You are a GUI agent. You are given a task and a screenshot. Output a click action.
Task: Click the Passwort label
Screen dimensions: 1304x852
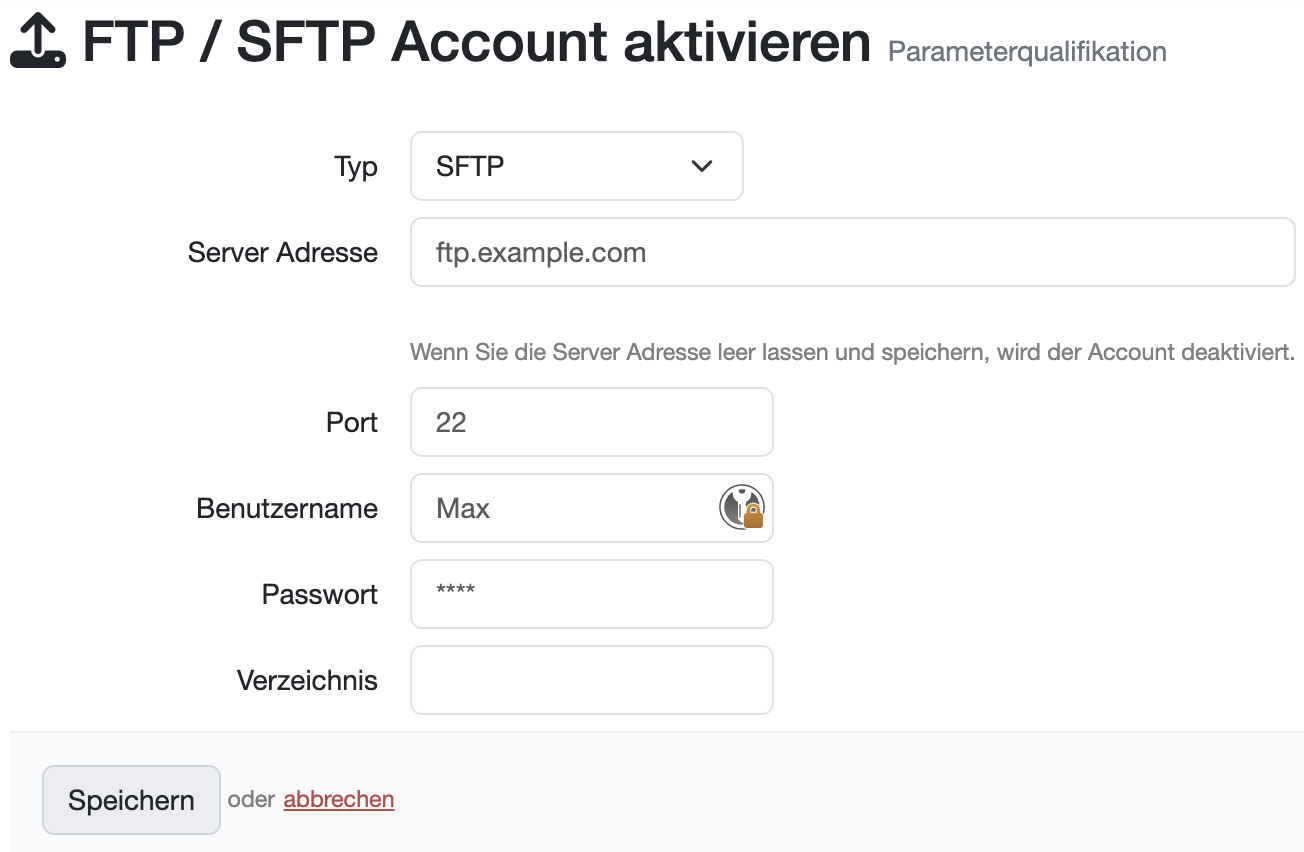[320, 595]
